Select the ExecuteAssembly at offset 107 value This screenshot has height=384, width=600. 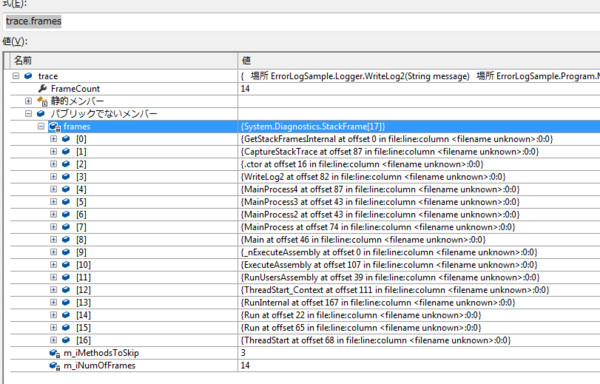click(389, 265)
